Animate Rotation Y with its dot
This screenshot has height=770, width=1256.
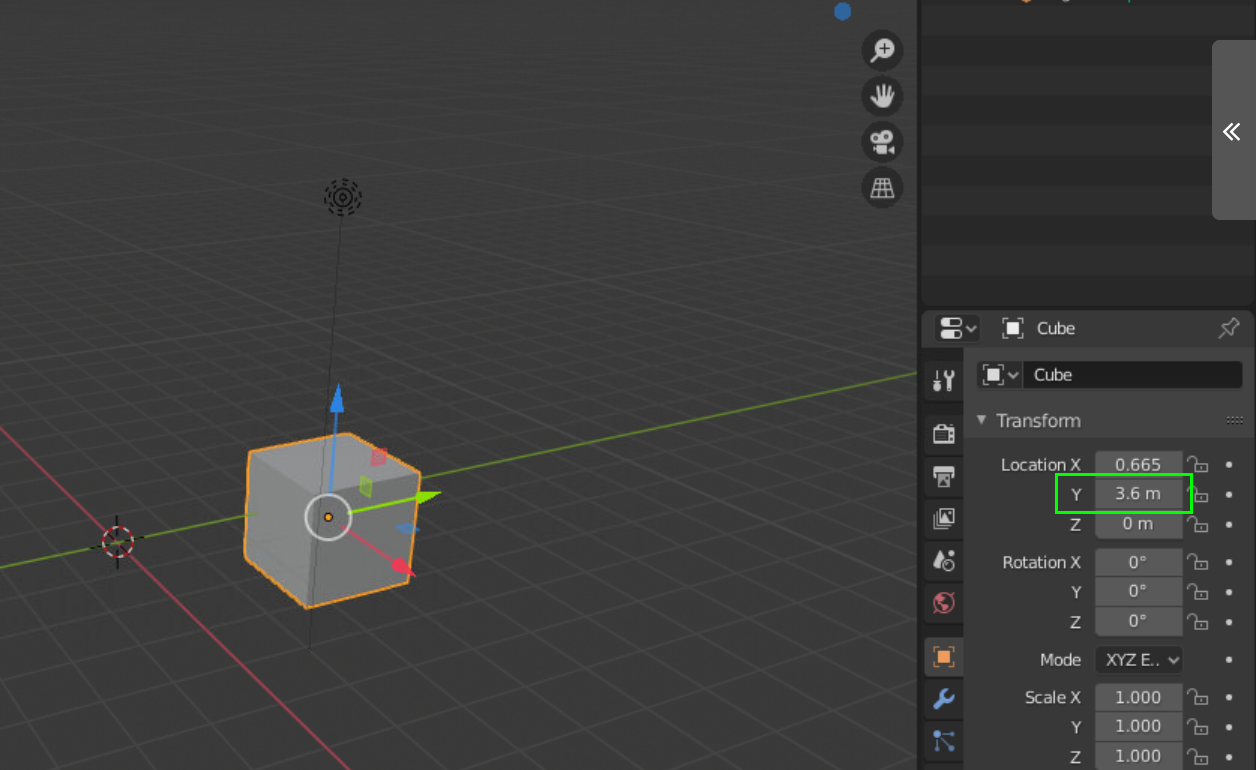tap(1228, 592)
